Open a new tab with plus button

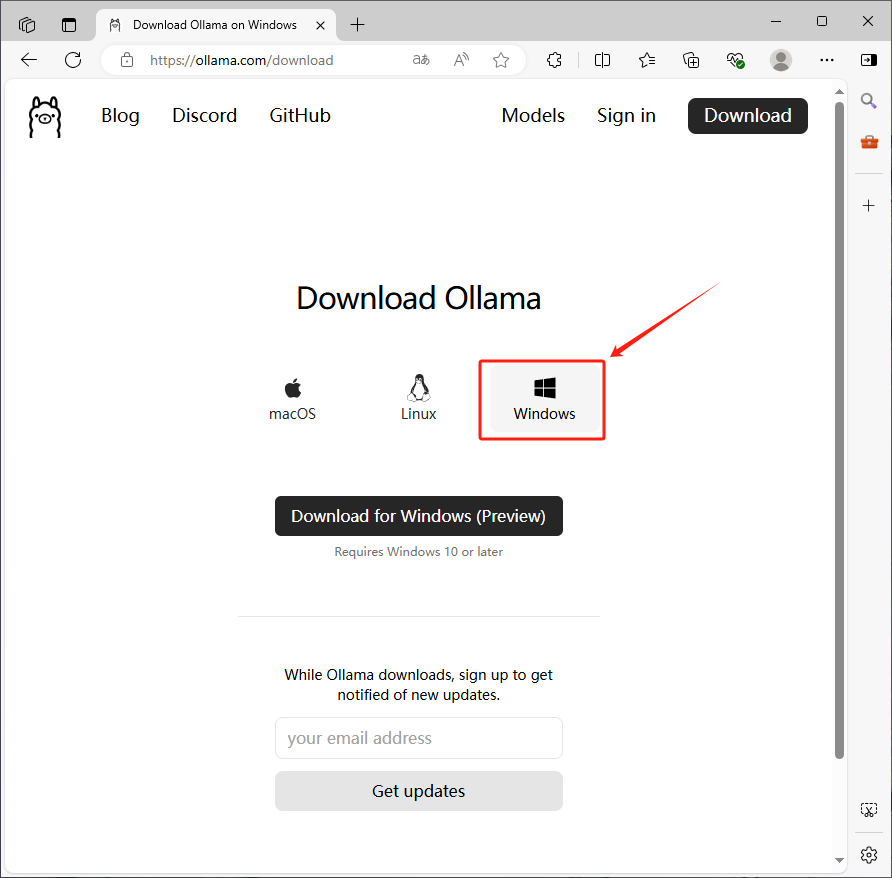pyautogui.click(x=357, y=24)
